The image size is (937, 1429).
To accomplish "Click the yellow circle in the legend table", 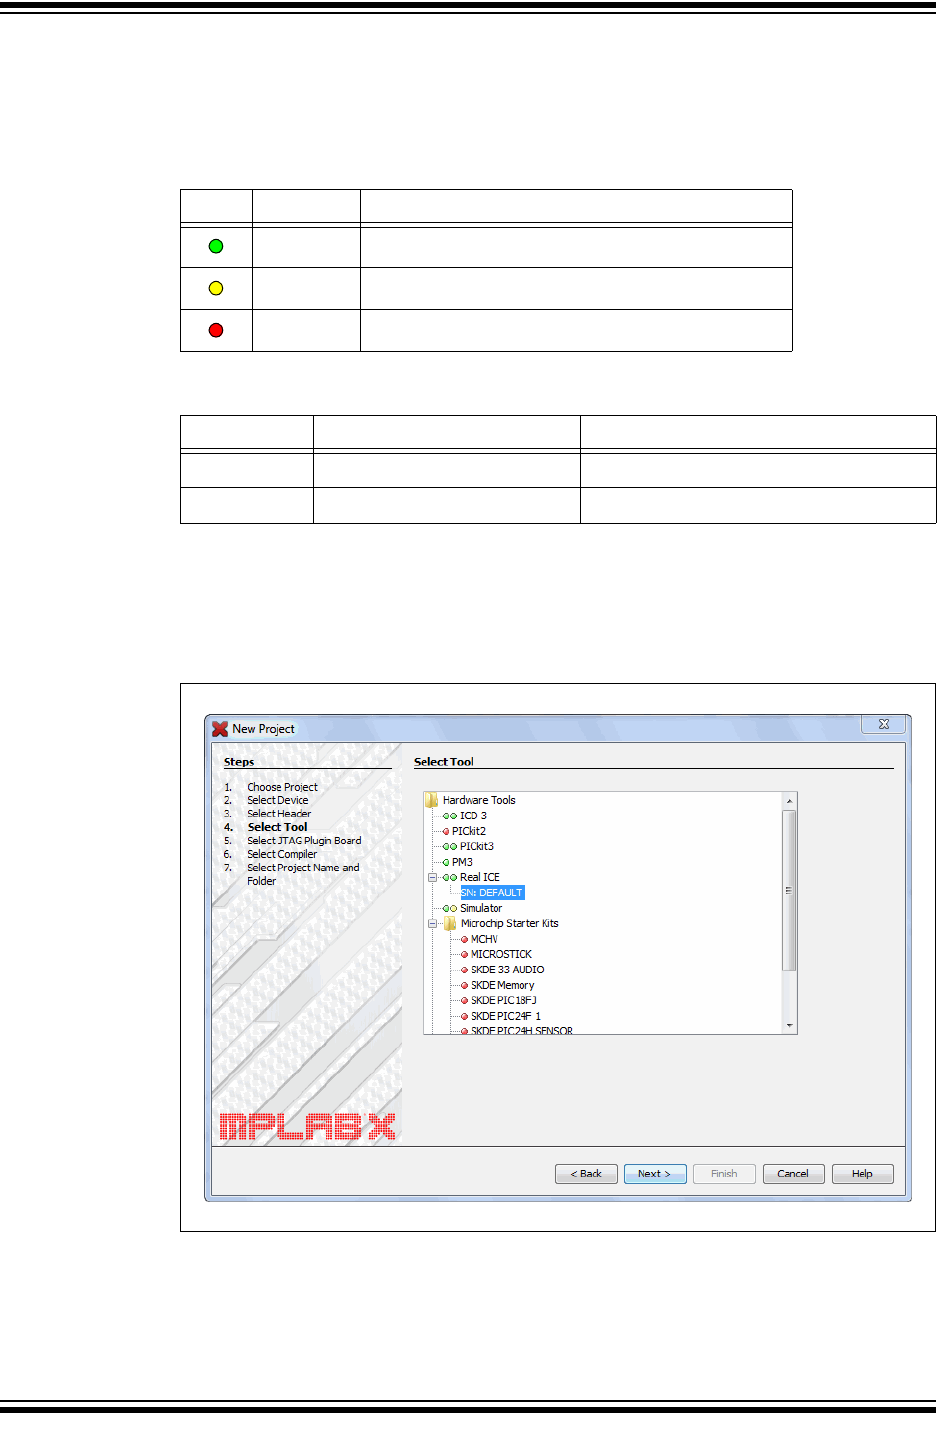I will coord(216,288).
